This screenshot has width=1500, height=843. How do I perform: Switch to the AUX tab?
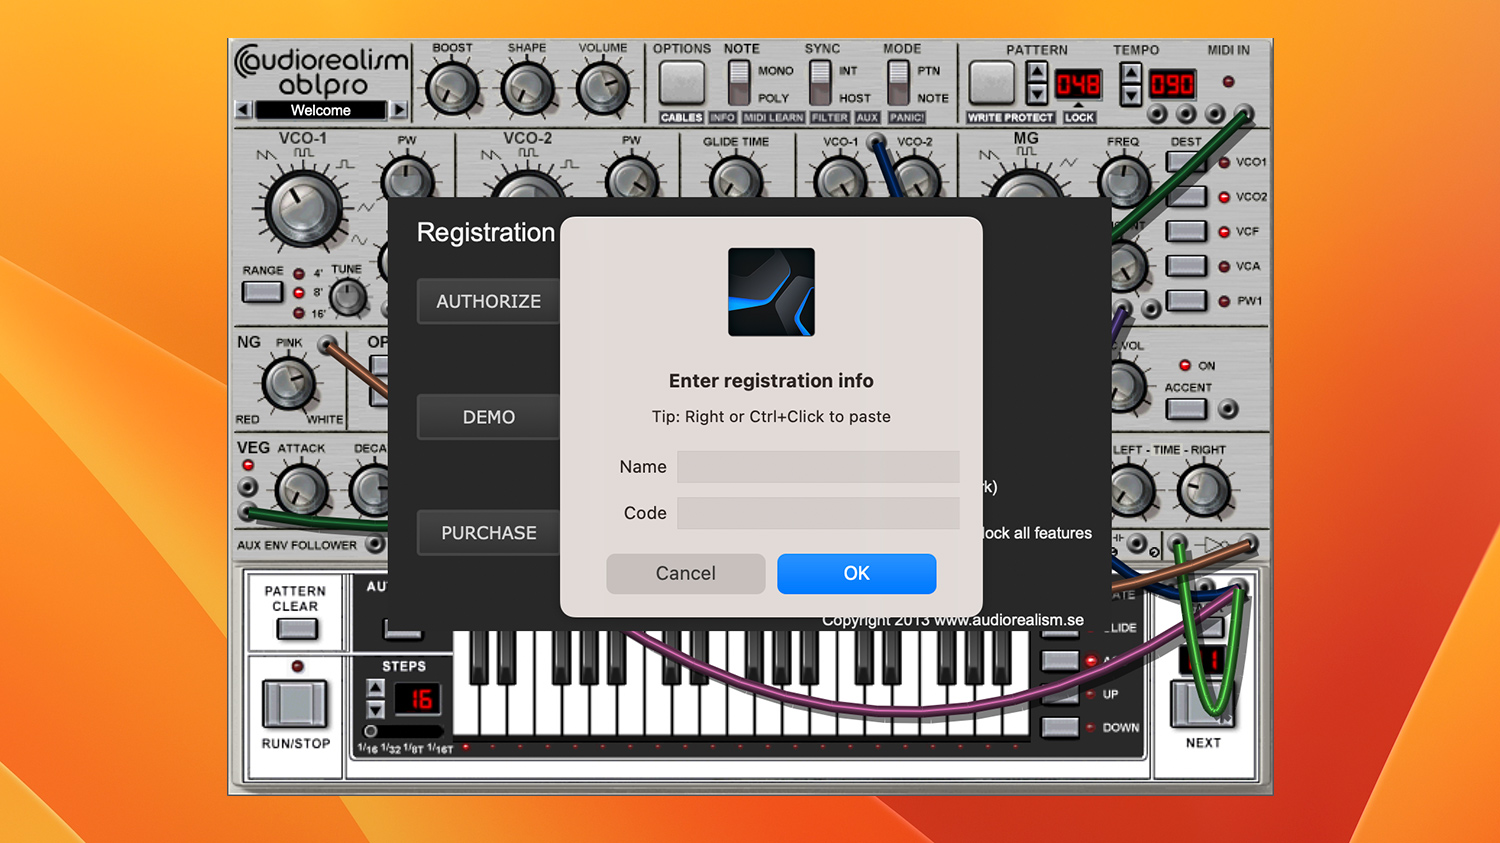tap(867, 118)
